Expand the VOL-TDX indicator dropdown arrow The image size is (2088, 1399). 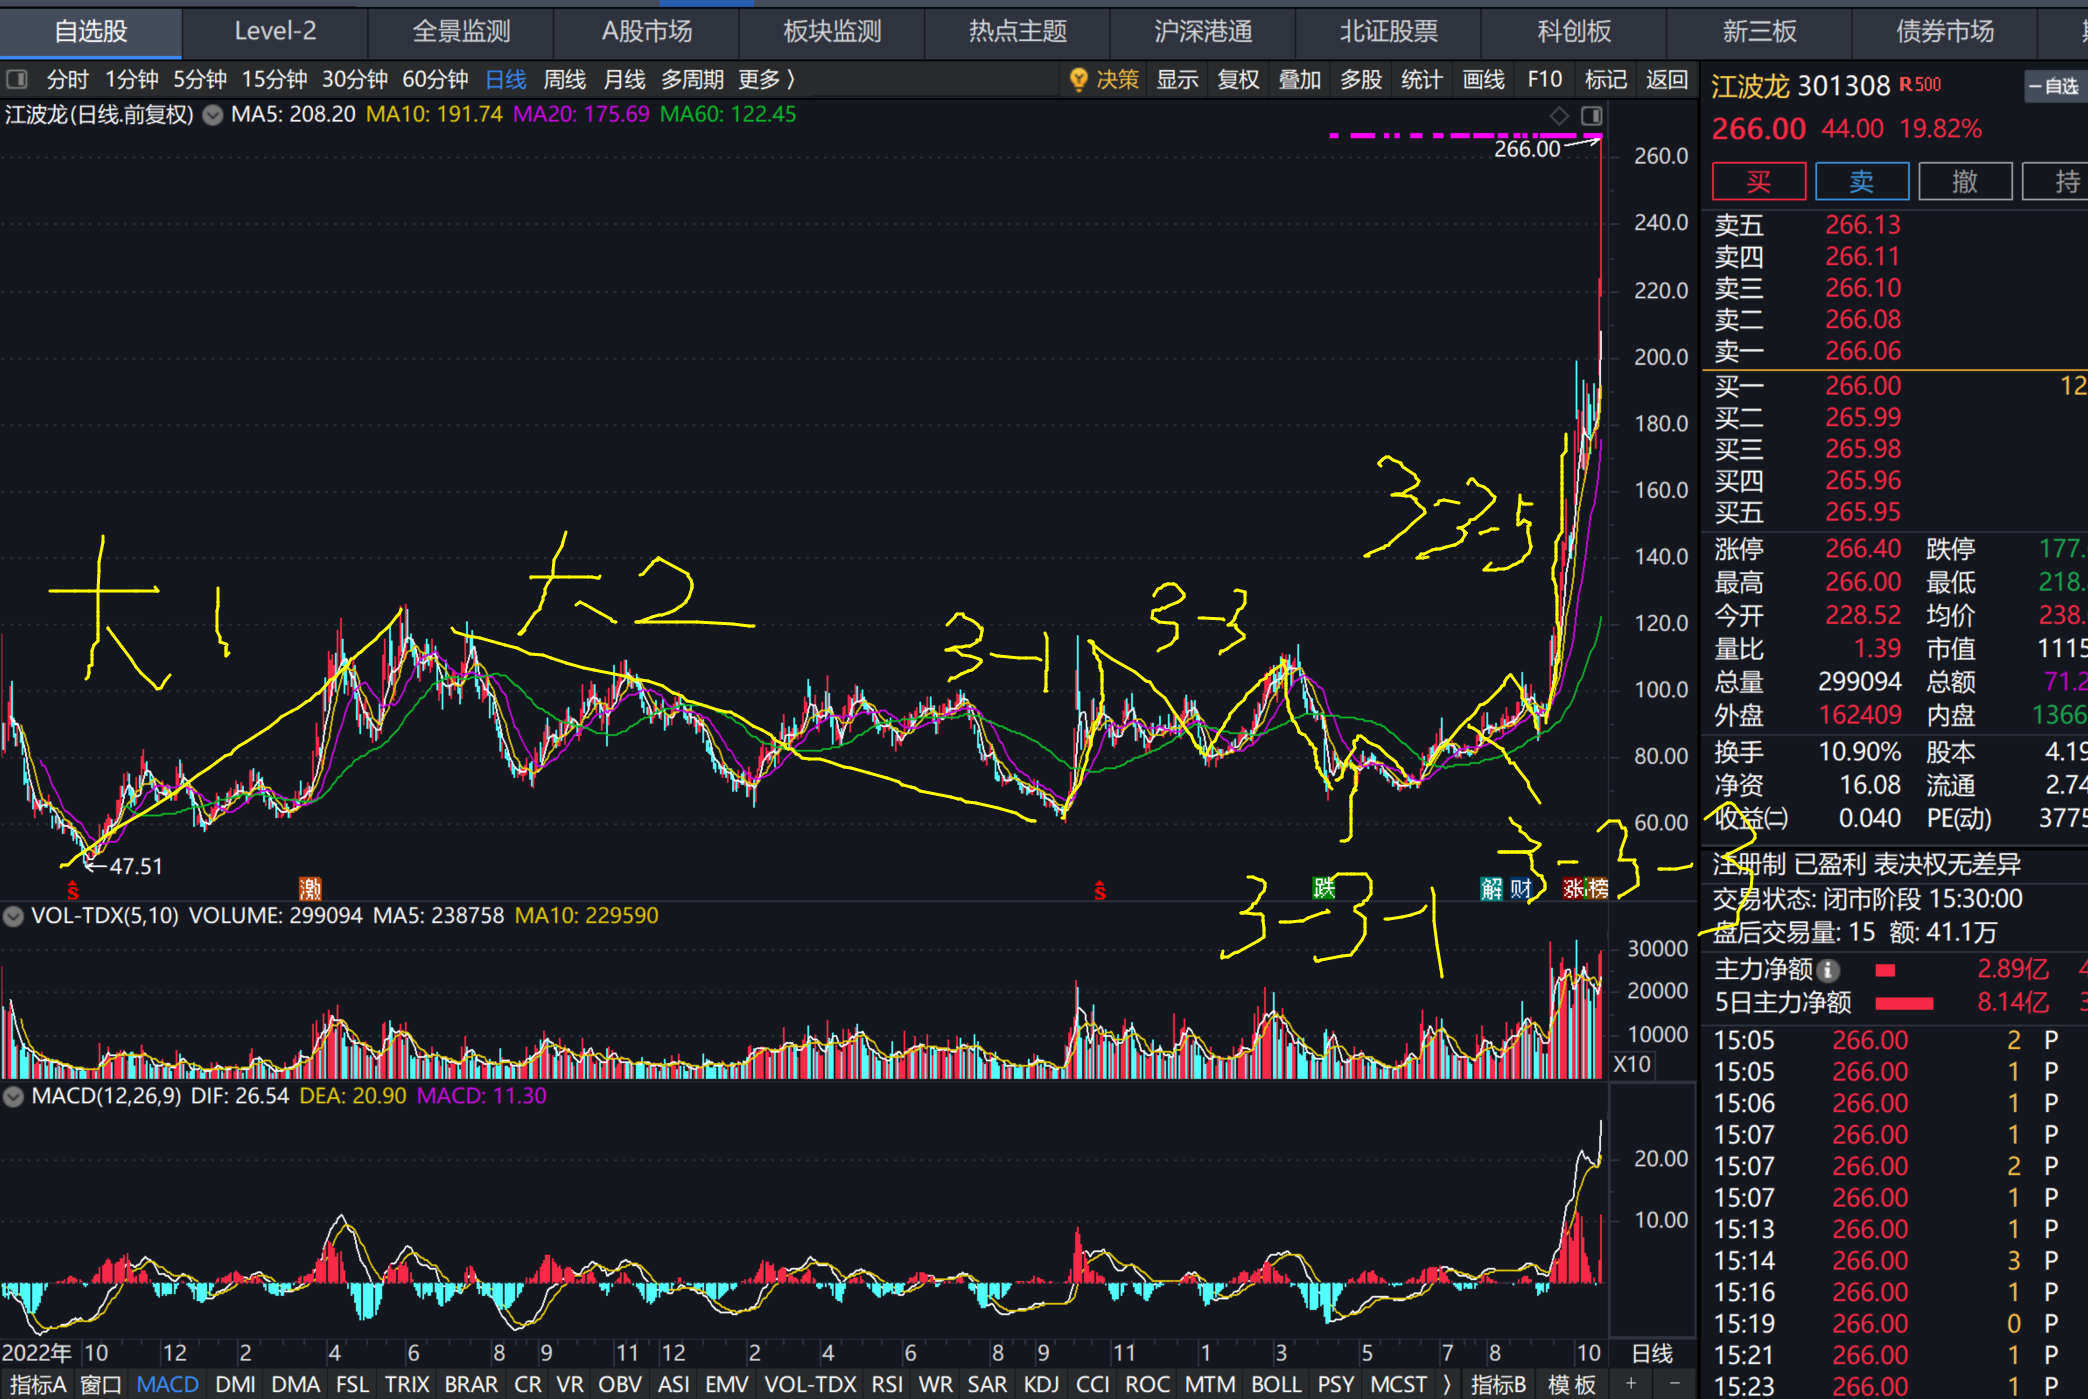13,916
